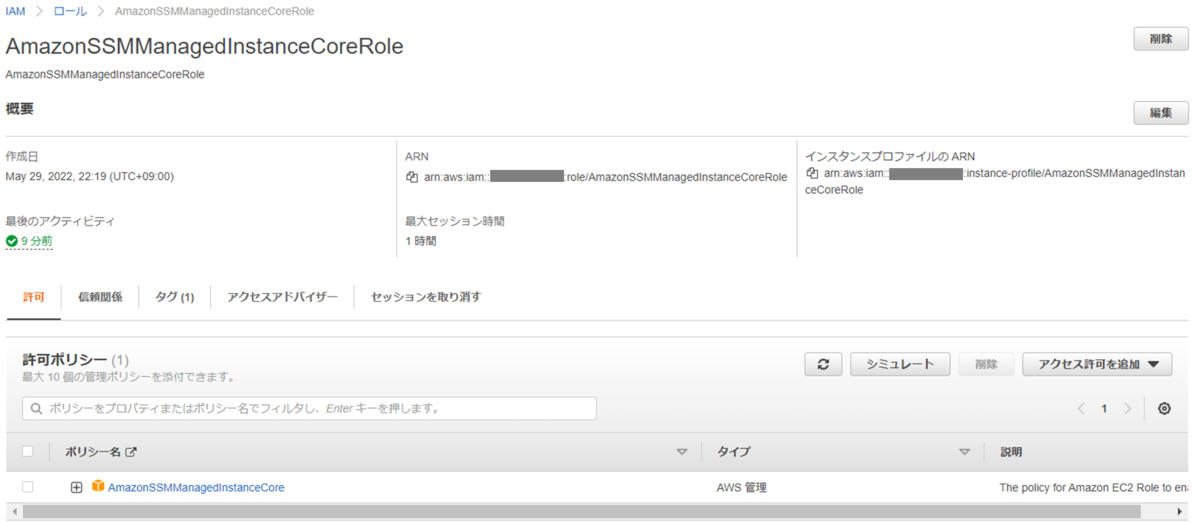This screenshot has height=523, width=1200.
Task: Click page number 1 in pagination
Action: pos(1104,408)
